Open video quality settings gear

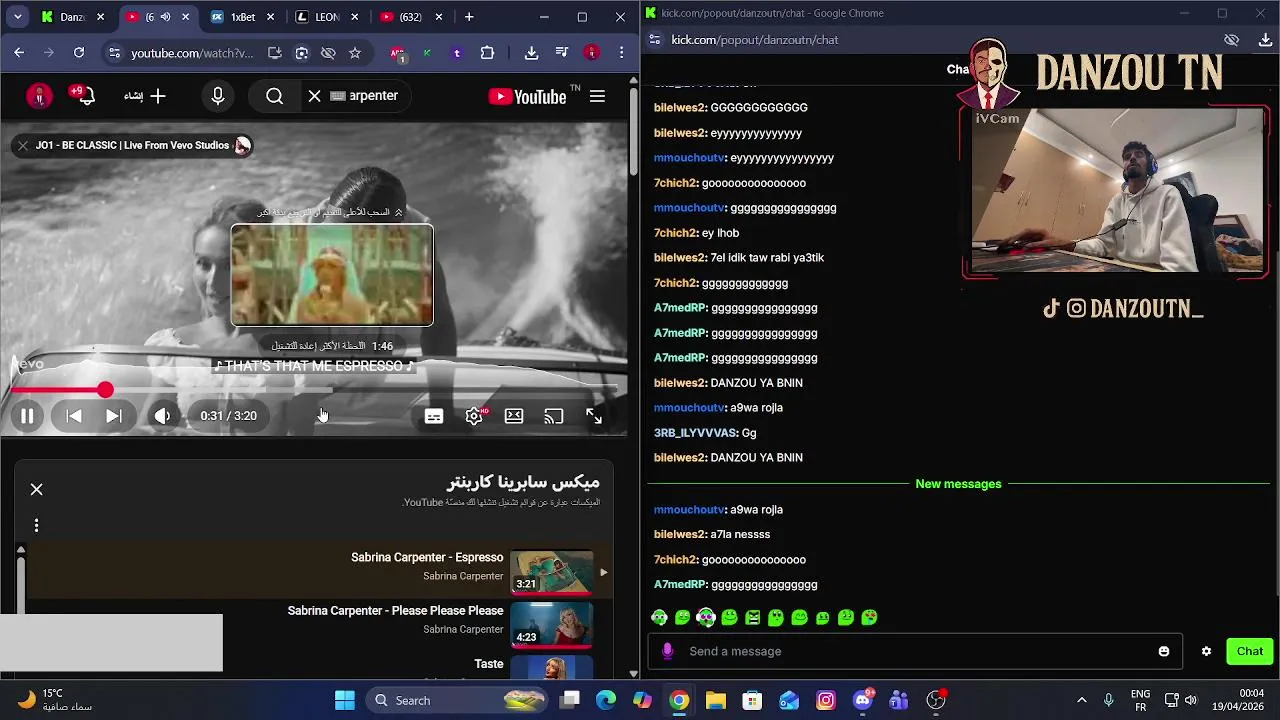(x=474, y=416)
